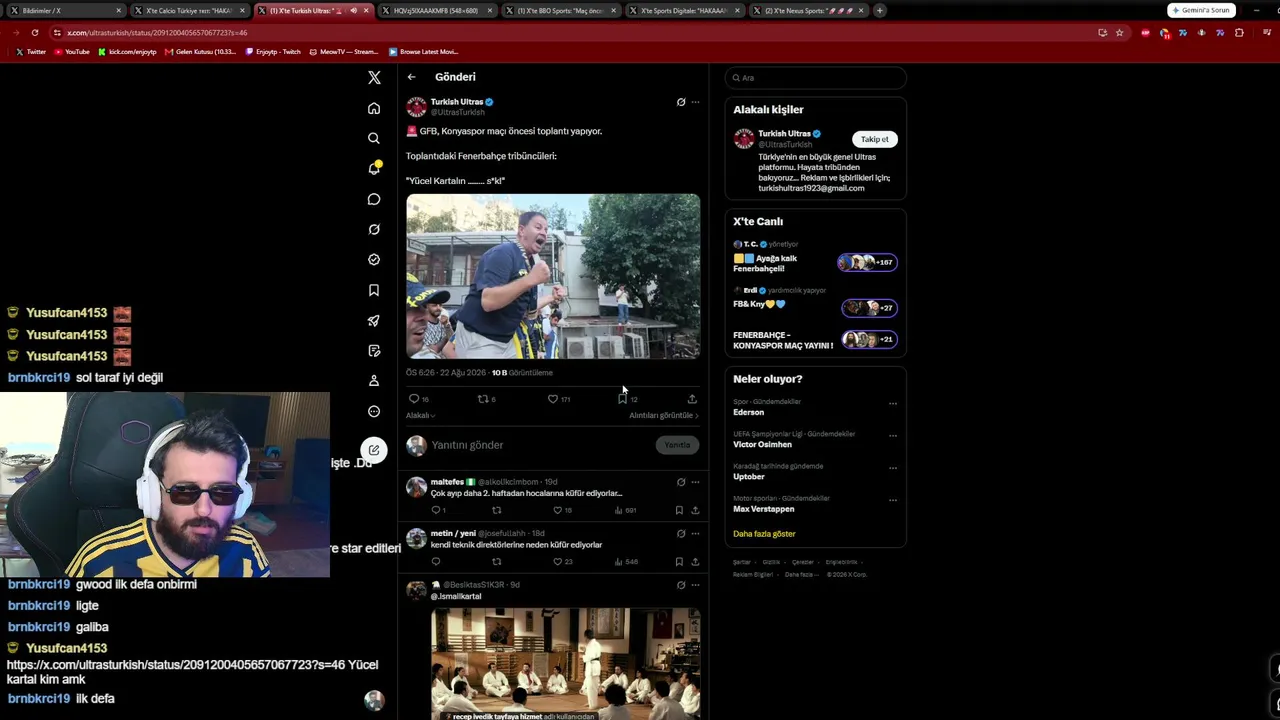Screen dimensions: 1280x720
Task: Switch to the X'te Sports Digitale tab
Action: click(x=684, y=10)
